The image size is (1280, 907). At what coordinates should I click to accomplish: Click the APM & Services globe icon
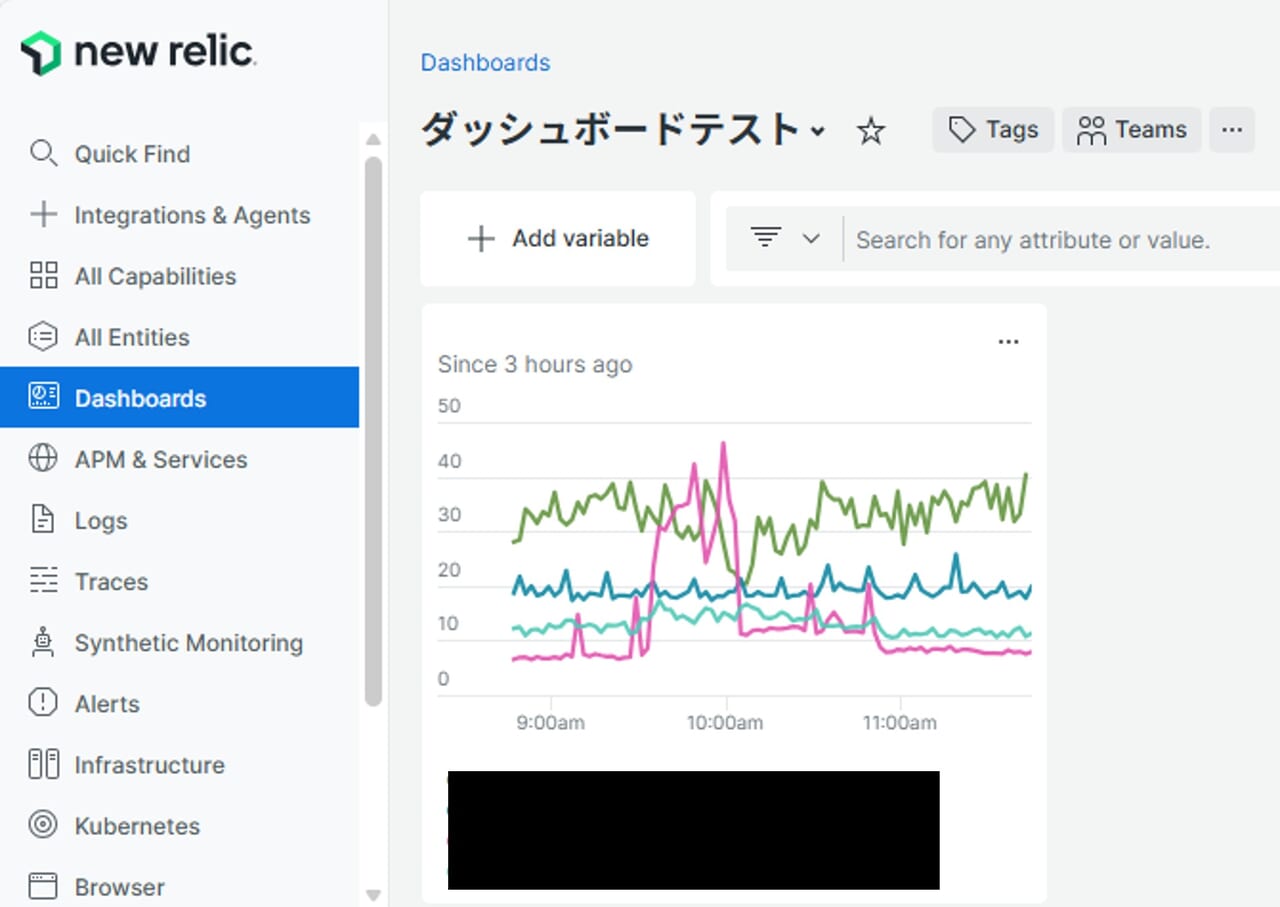(x=43, y=459)
